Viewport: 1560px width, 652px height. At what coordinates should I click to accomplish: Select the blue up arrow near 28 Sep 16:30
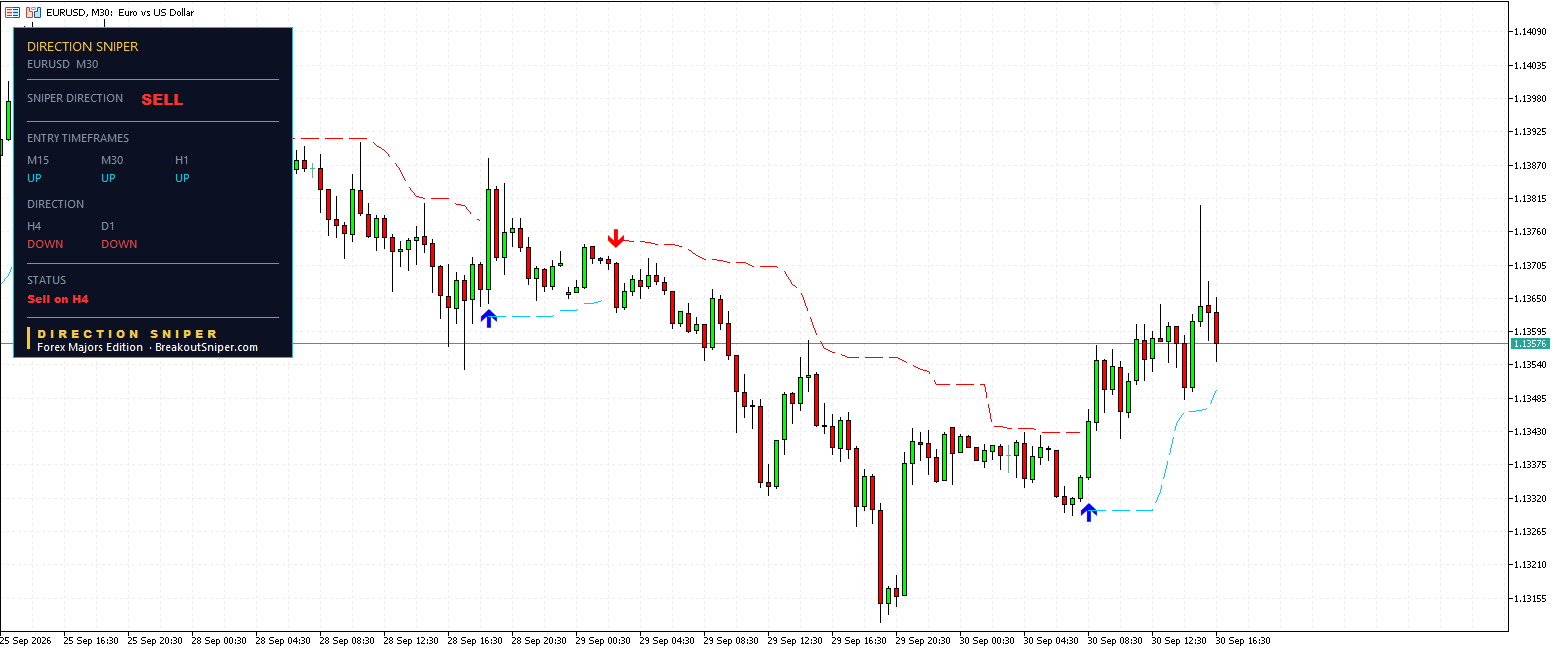488,319
